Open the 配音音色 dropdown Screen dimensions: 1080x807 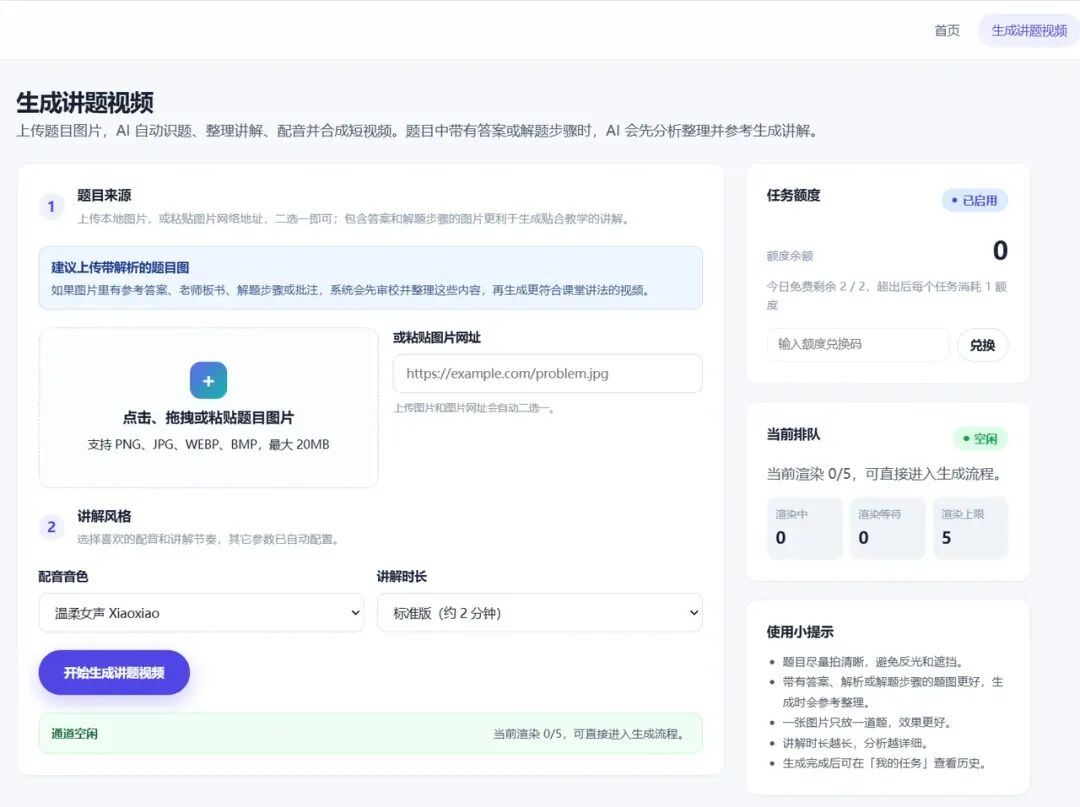point(201,613)
